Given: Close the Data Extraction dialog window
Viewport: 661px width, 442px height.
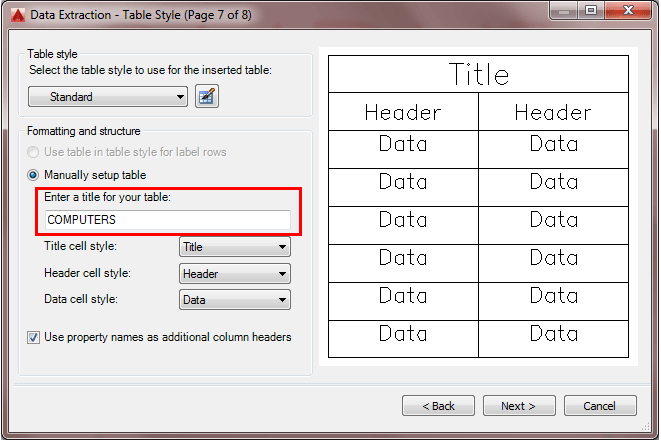Looking at the screenshot, I should (628, 10).
